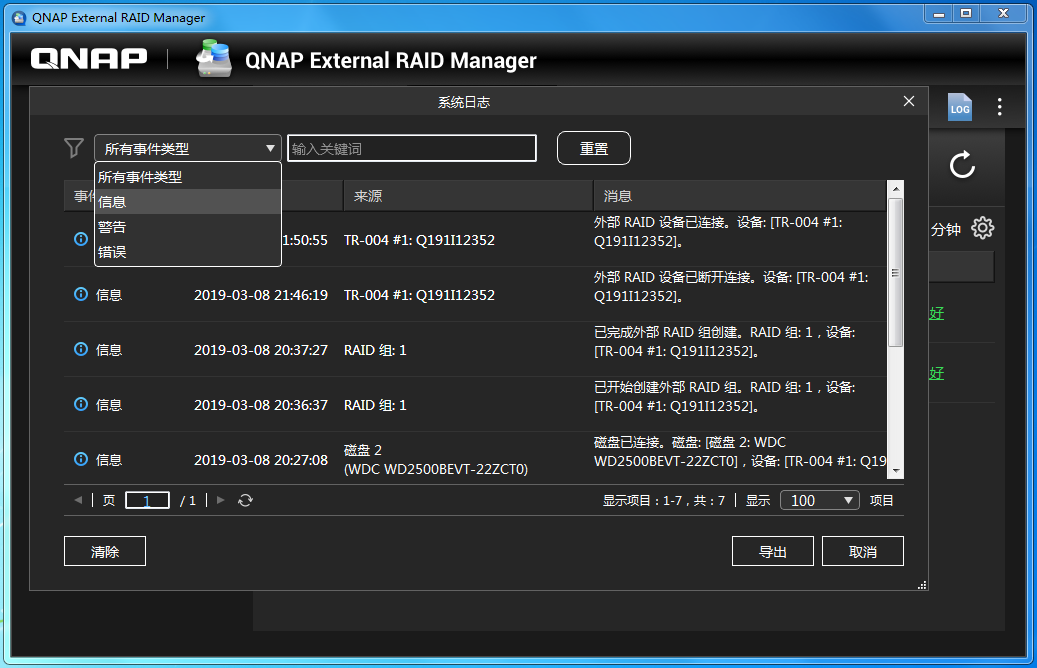This screenshot has height=668, width=1037.
Task: Click the 已完成外部 RAID 组创建 message
Action: [724, 341]
